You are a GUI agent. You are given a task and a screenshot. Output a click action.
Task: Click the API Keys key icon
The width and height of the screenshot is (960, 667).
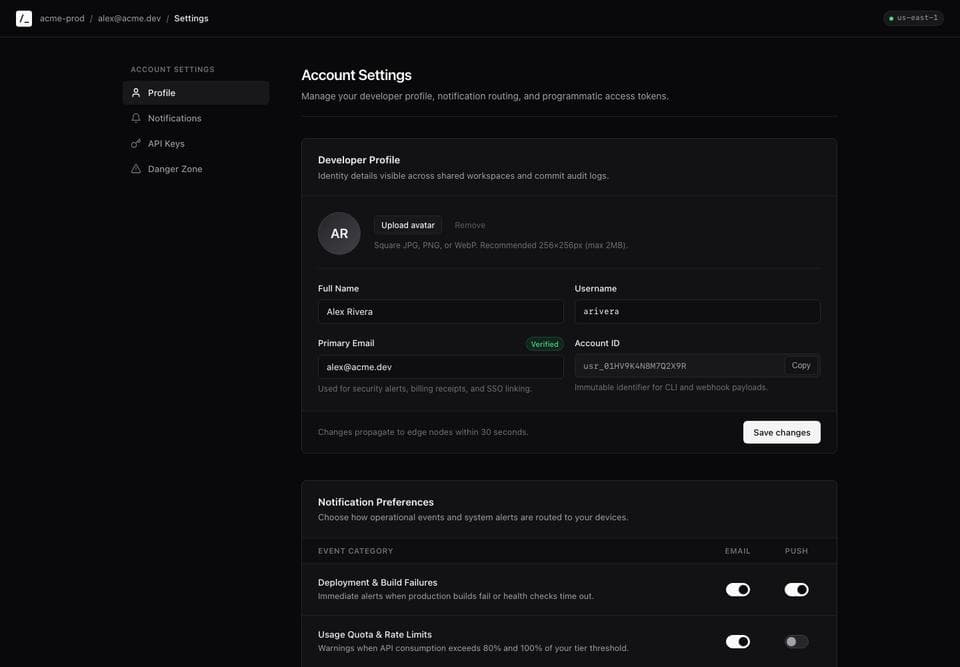136,143
